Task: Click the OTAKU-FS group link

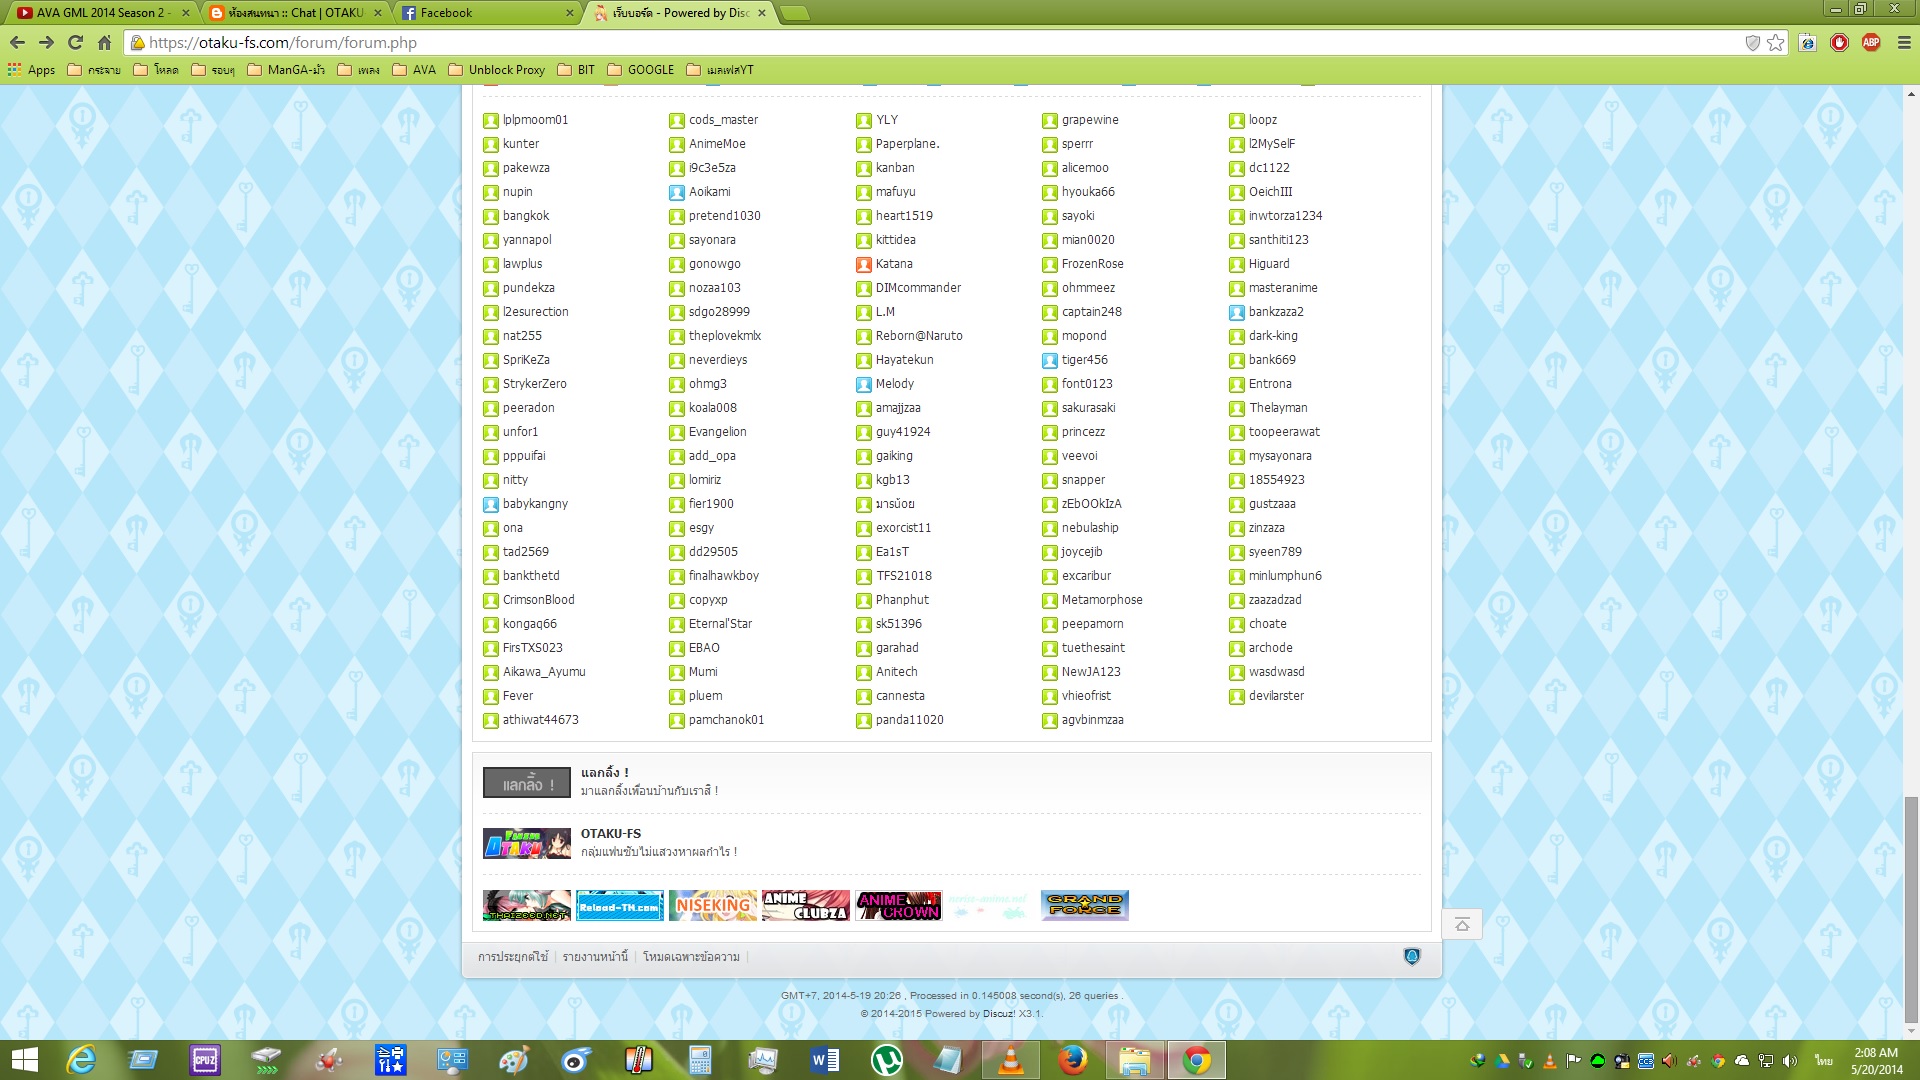Action: (610, 833)
